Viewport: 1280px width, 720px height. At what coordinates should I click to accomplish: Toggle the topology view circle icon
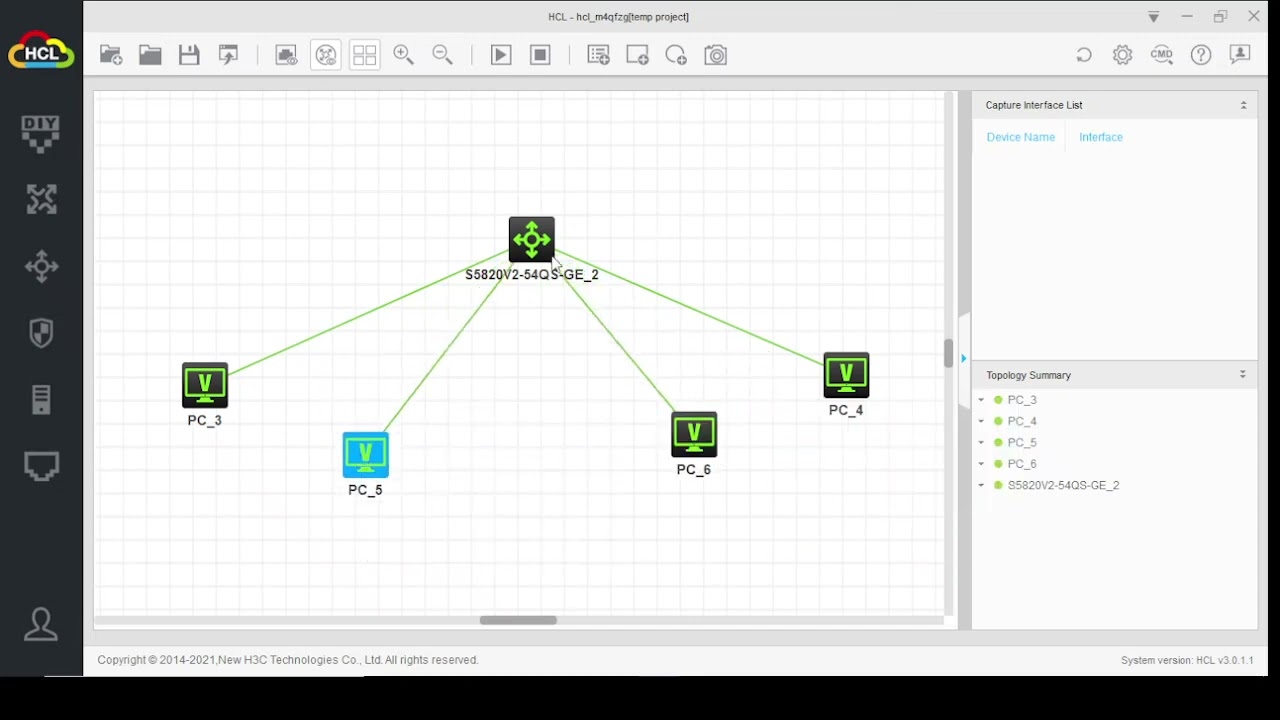pyautogui.click(x=326, y=55)
